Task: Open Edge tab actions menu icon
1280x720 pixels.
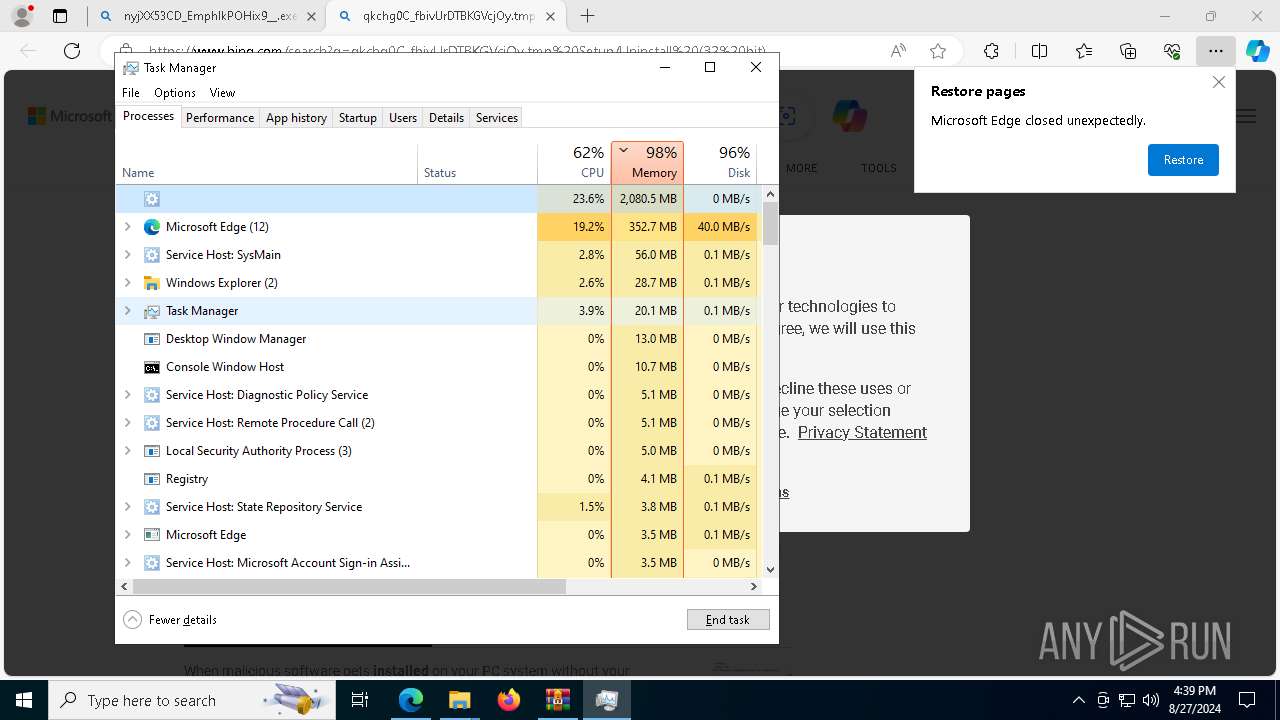Action: (60, 16)
